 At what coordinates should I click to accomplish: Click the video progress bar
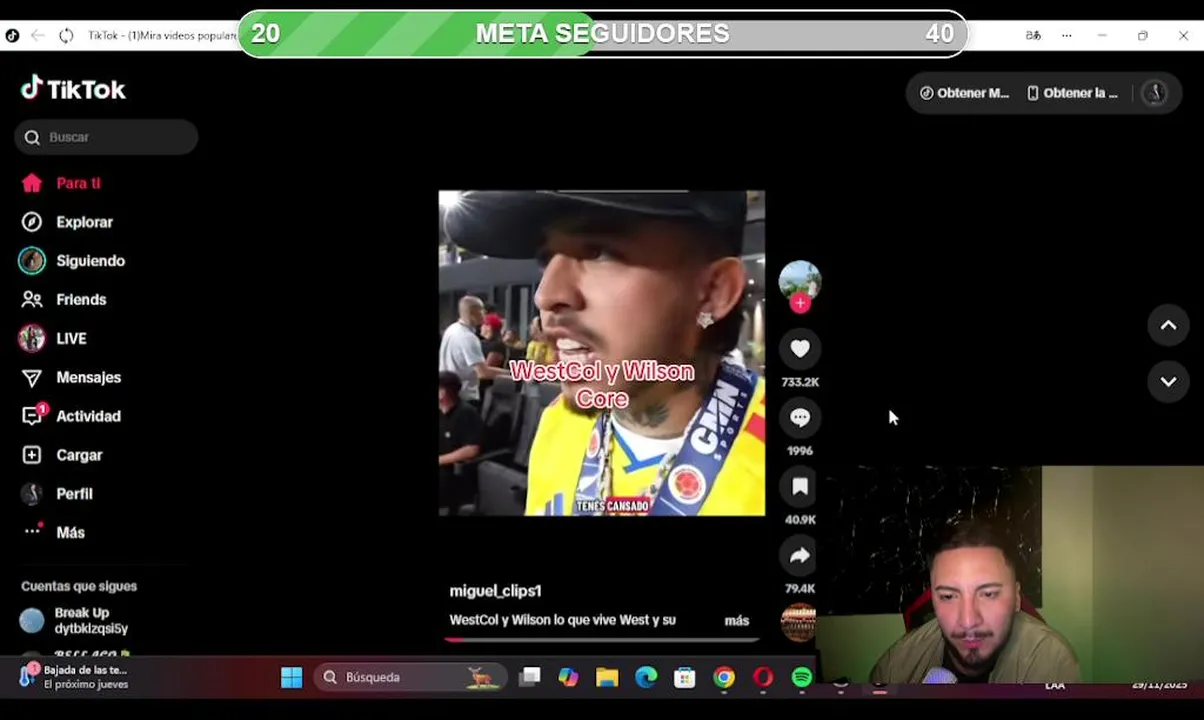click(602, 640)
